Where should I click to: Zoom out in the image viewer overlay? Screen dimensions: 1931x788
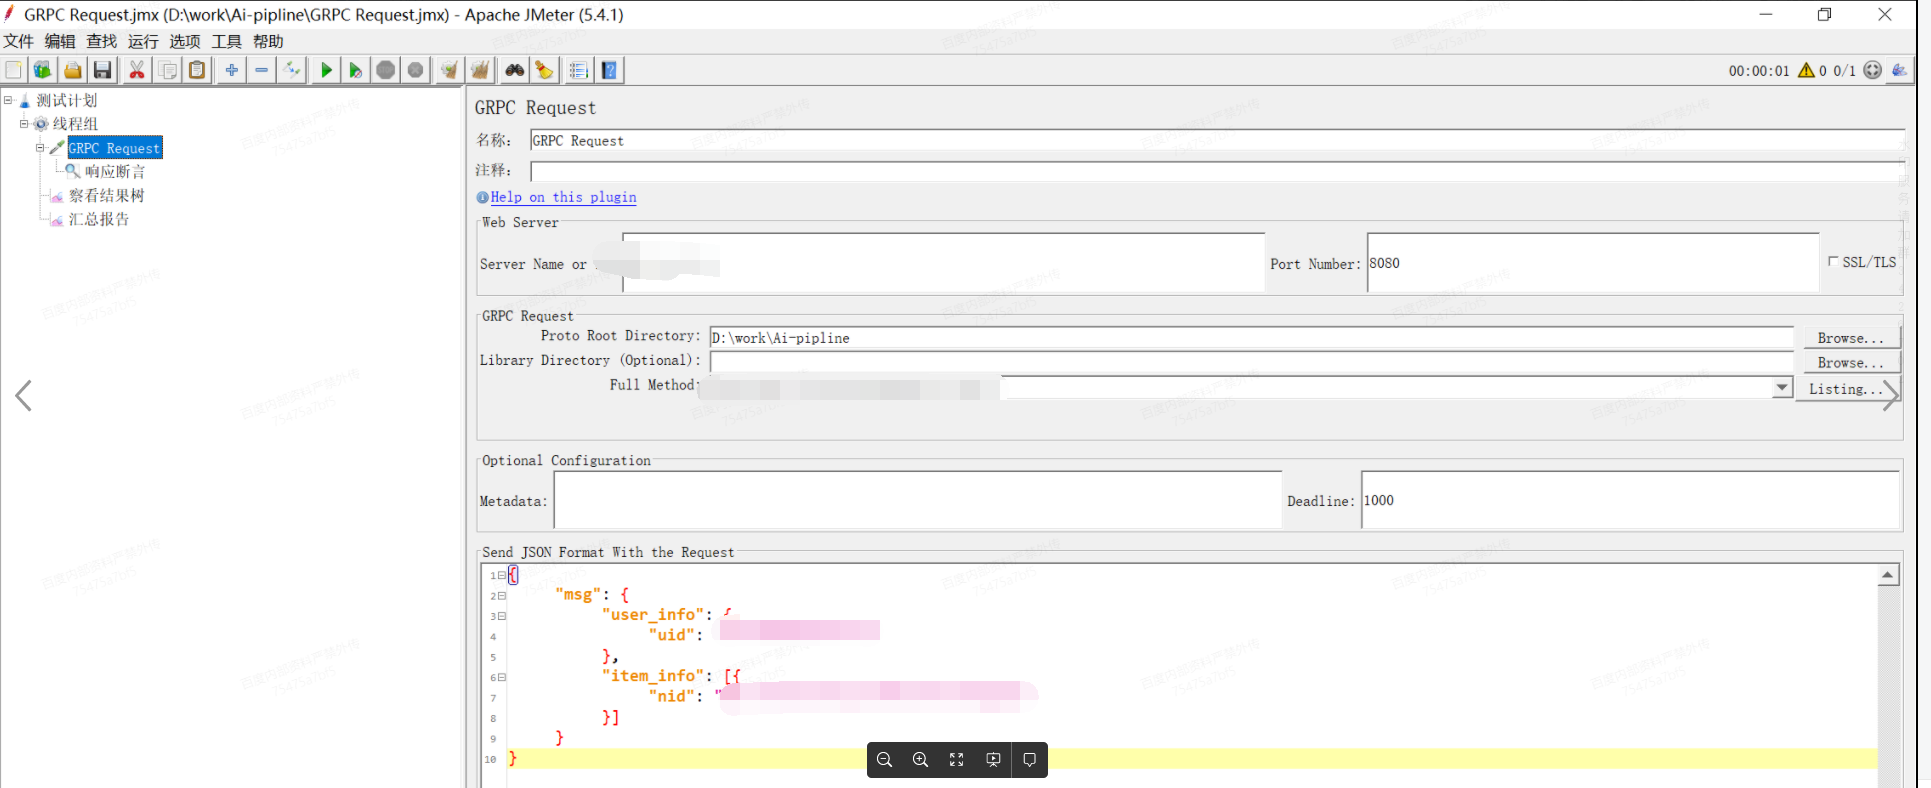(x=885, y=760)
